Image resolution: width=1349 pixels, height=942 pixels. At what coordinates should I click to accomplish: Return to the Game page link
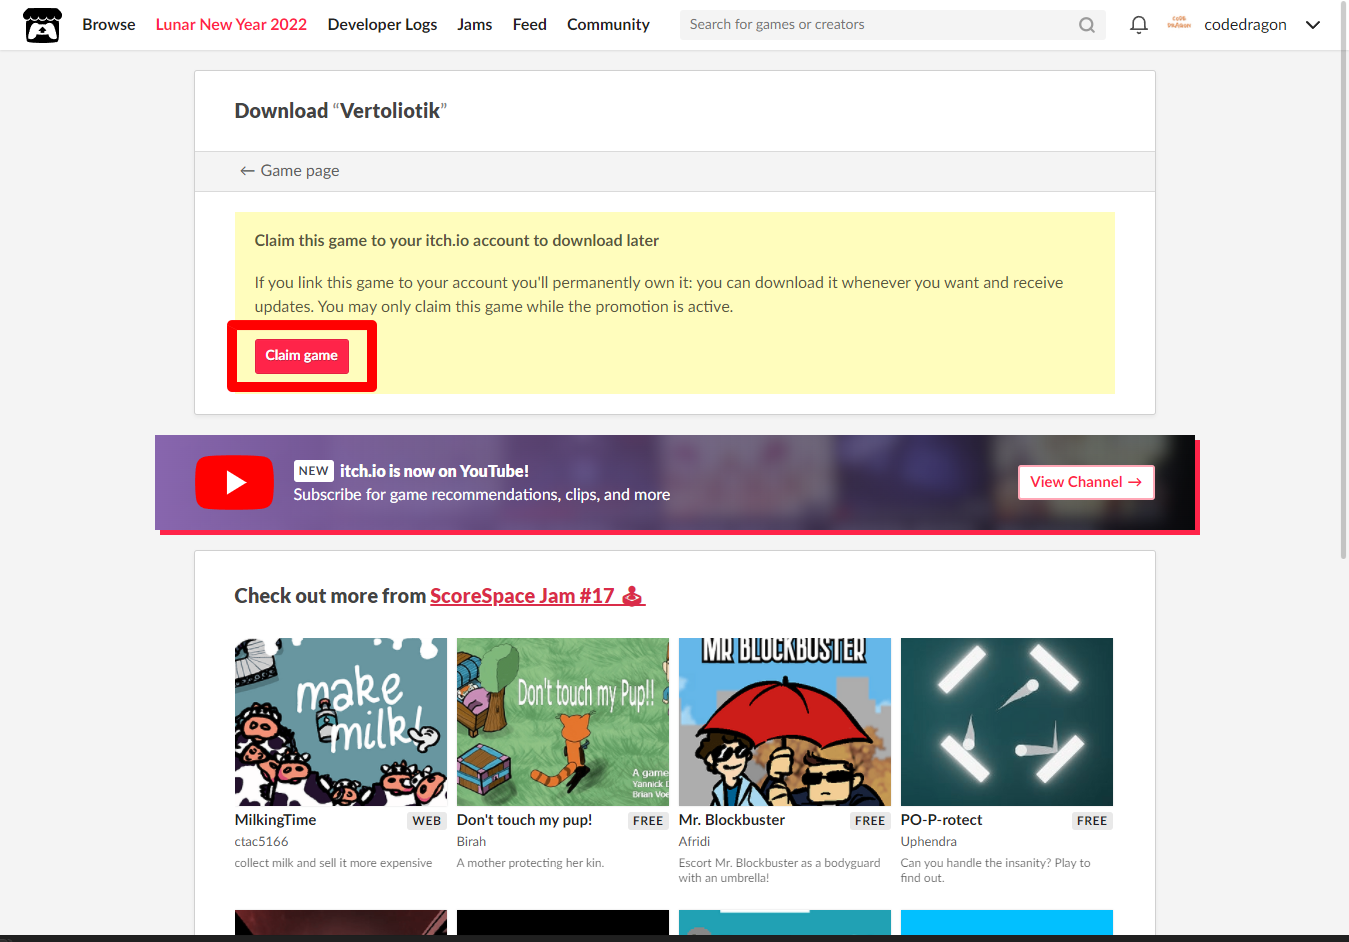click(x=289, y=171)
